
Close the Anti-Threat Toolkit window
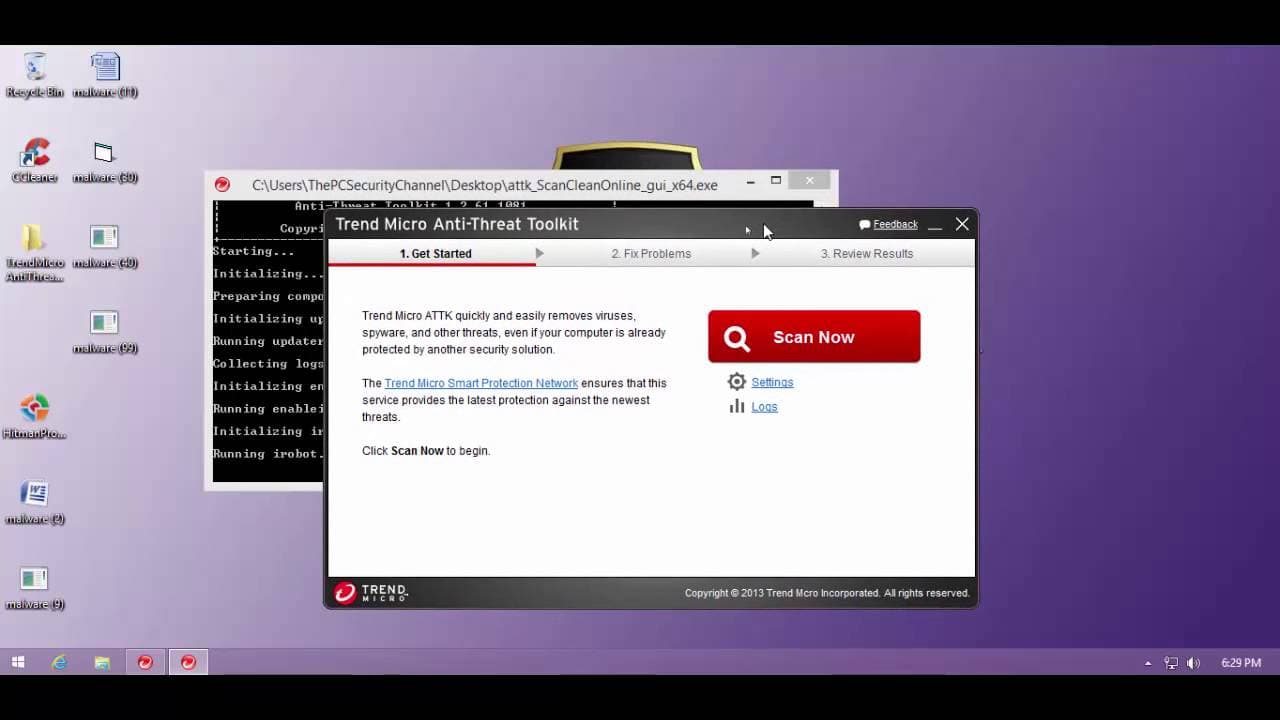[x=962, y=225]
